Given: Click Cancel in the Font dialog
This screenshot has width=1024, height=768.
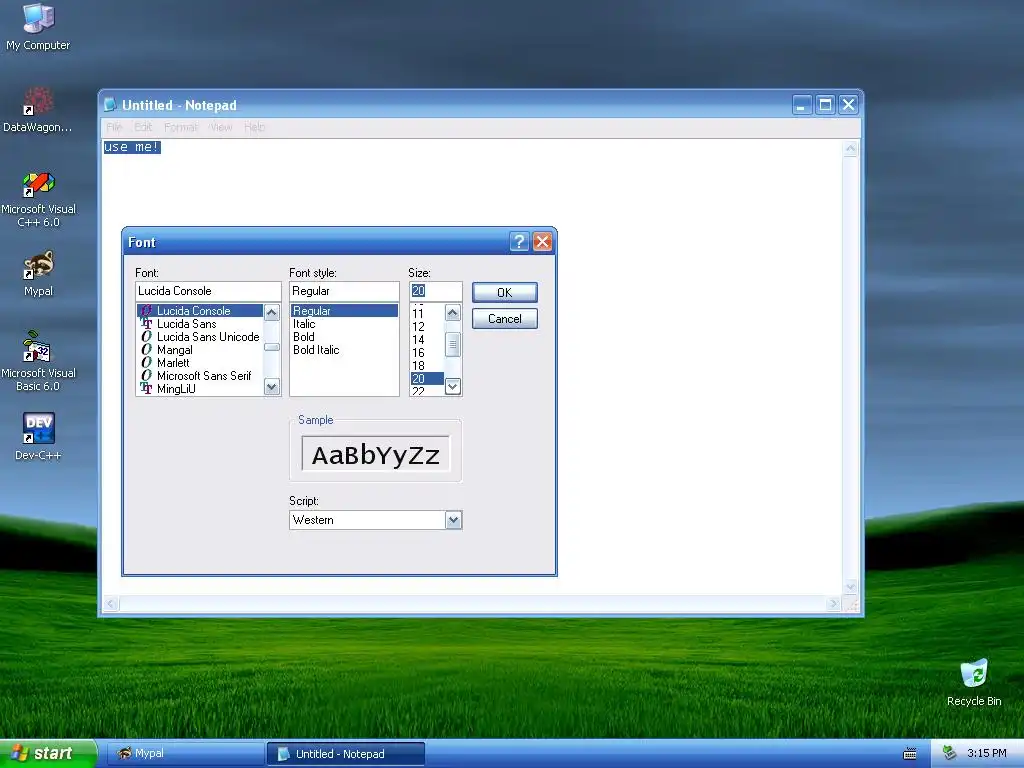Looking at the screenshot, I should click(x=505, y=319).
